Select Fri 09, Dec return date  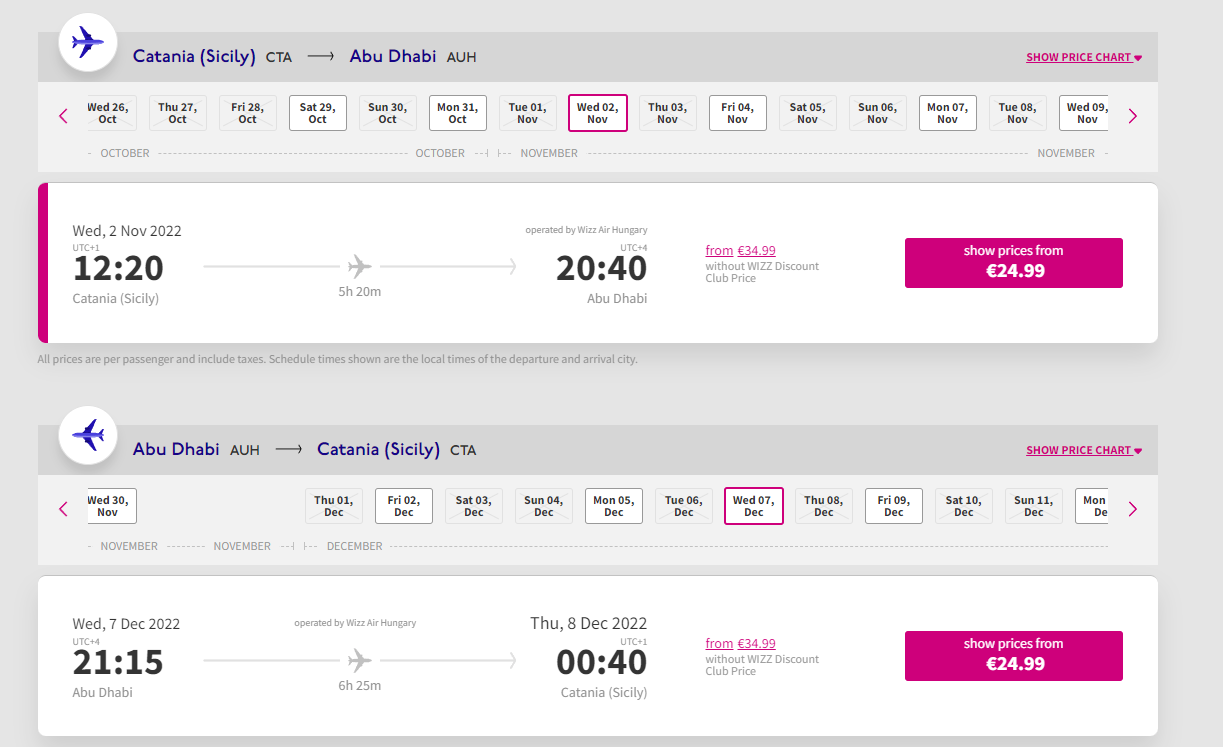[894, 506]
